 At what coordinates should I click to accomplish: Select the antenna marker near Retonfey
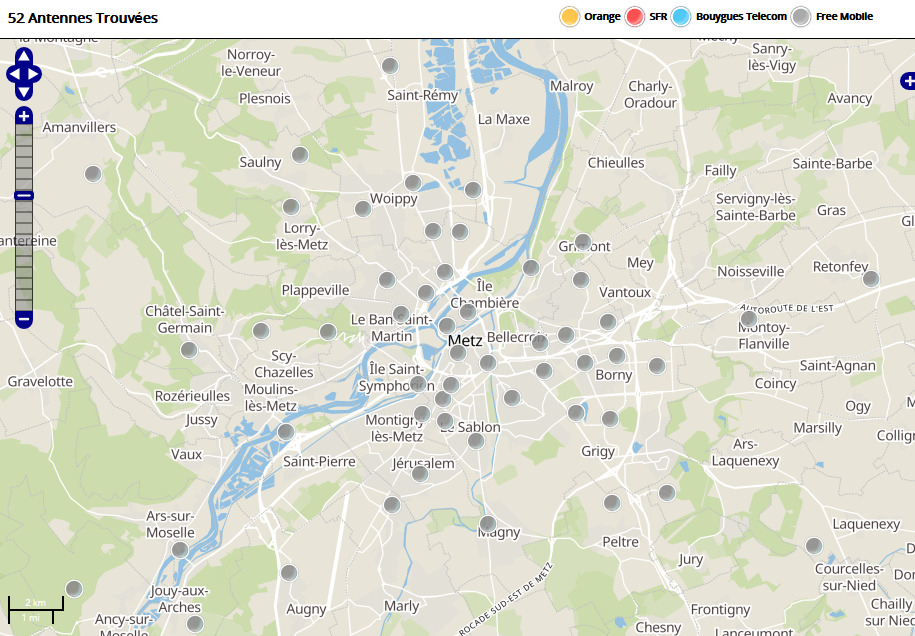coord(871,279)
